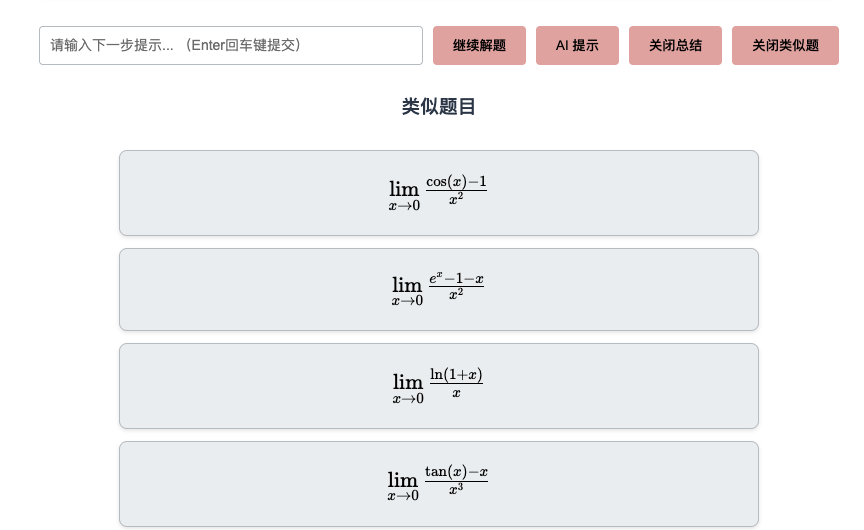
Task: Click the "lim" symbol in the logarithm problem
Action: click(x=408, y=382)
